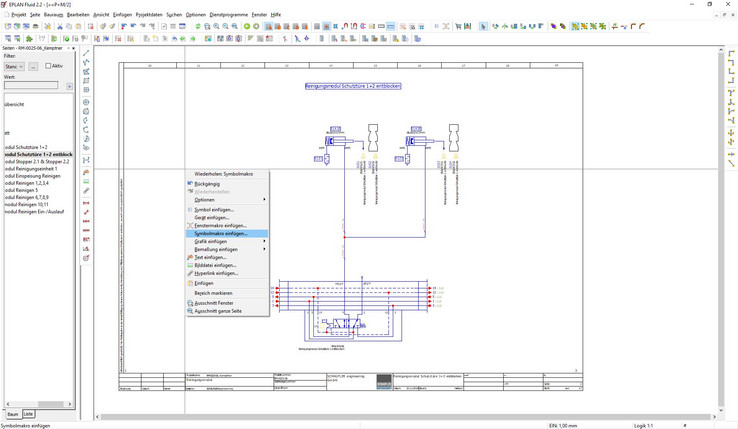Select the circle drawing tool in left toolbar
The height and width of the screenshot is (429, 738).
pos(86,102)
